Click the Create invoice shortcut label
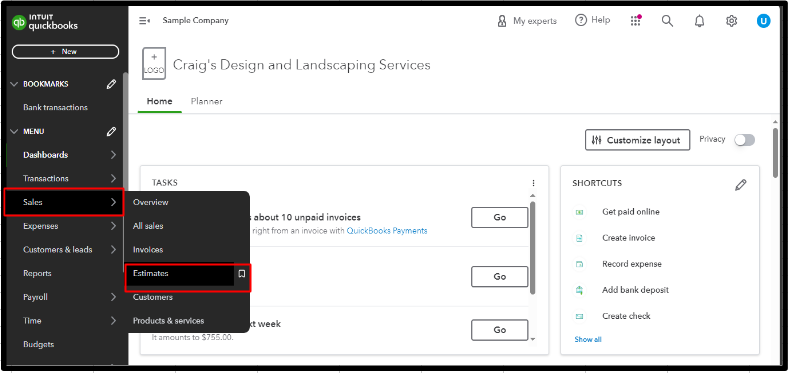The width and height of the screenshot is (788, 373). (629, 238)
